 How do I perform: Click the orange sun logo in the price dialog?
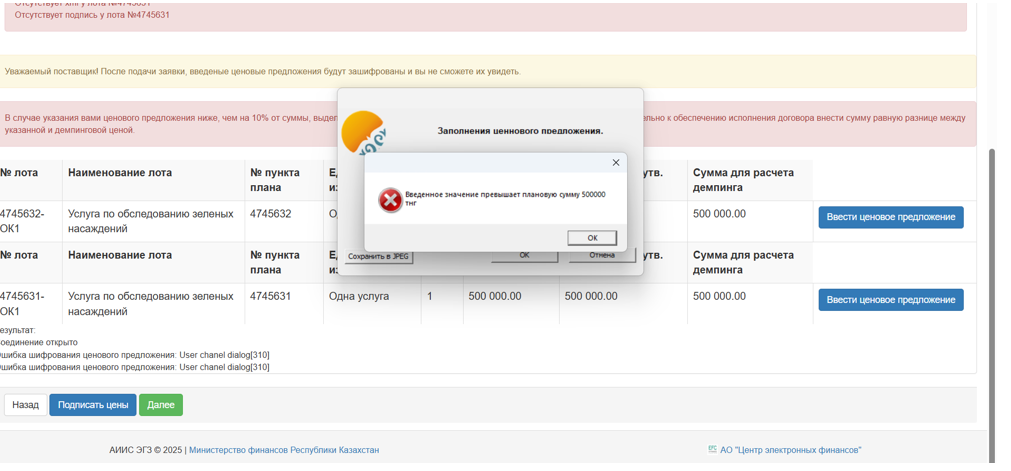pos(362,130)
